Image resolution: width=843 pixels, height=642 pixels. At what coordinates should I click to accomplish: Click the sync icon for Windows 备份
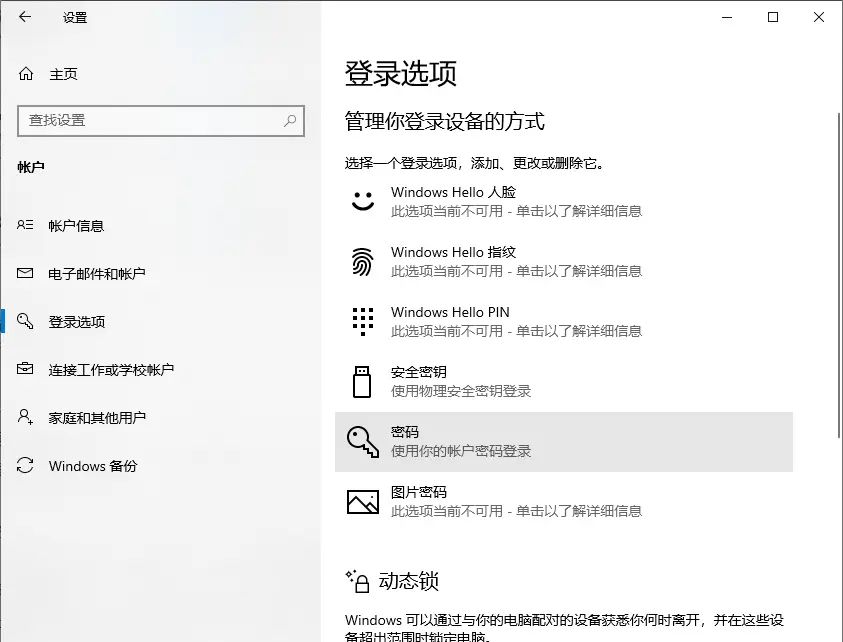tap(25, 465)
